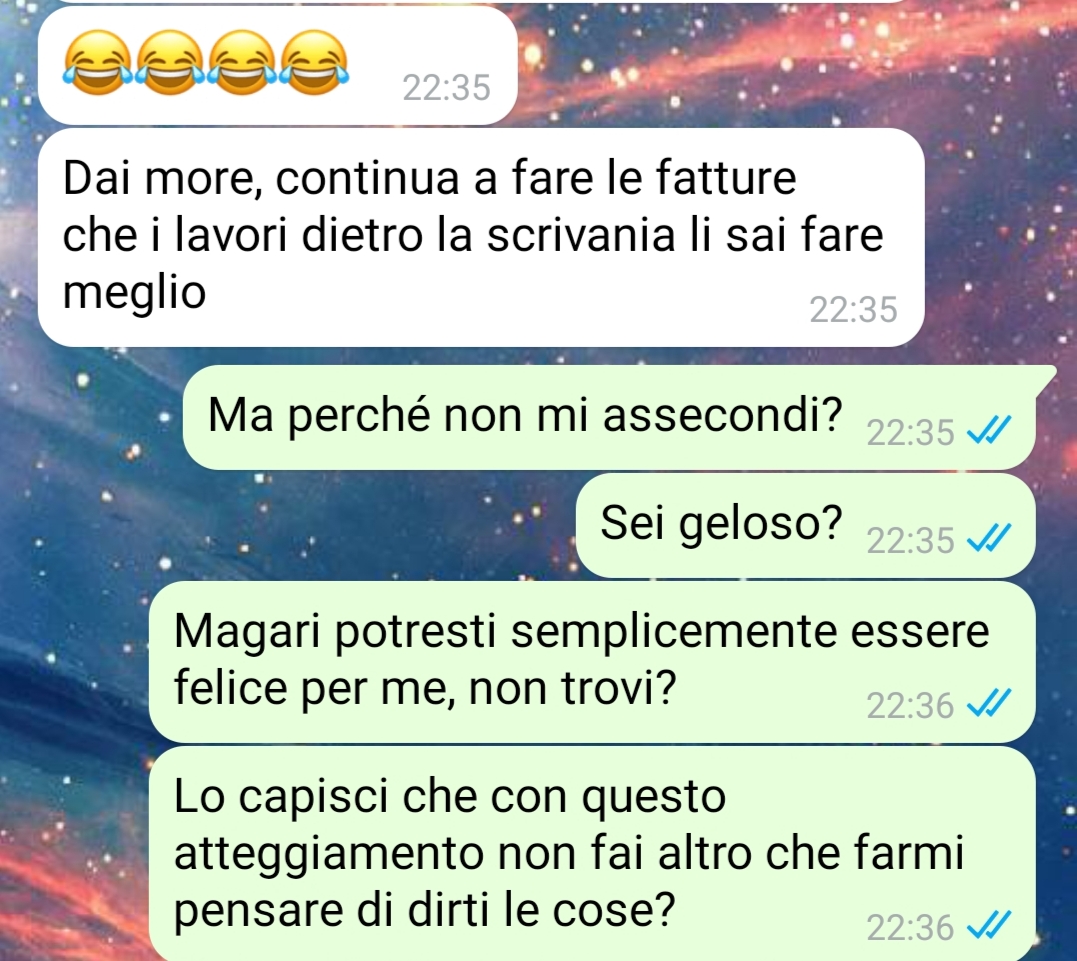1077x961 pixels.
Task: Tap blue double-check beside 'Sei geloso?'
Action: tap(988, 539)
